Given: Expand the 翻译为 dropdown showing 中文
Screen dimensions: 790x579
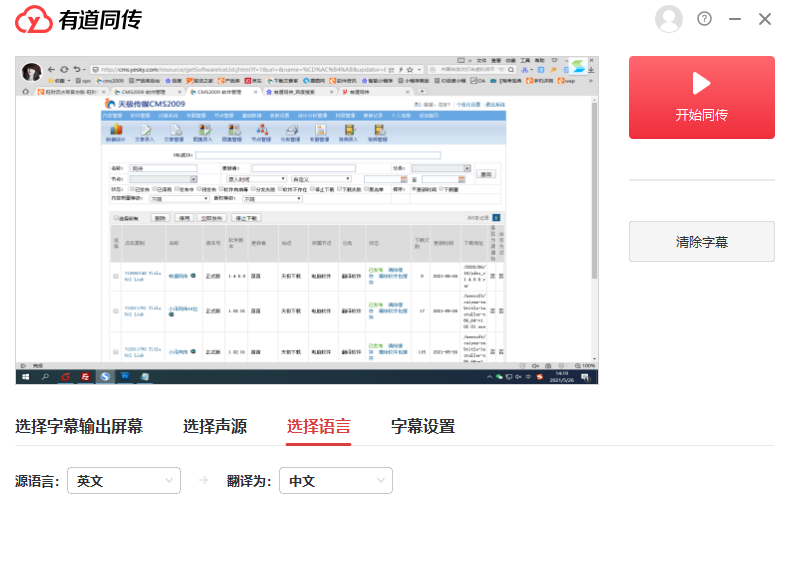Looking at the screenshot, I should coord(335,481).
